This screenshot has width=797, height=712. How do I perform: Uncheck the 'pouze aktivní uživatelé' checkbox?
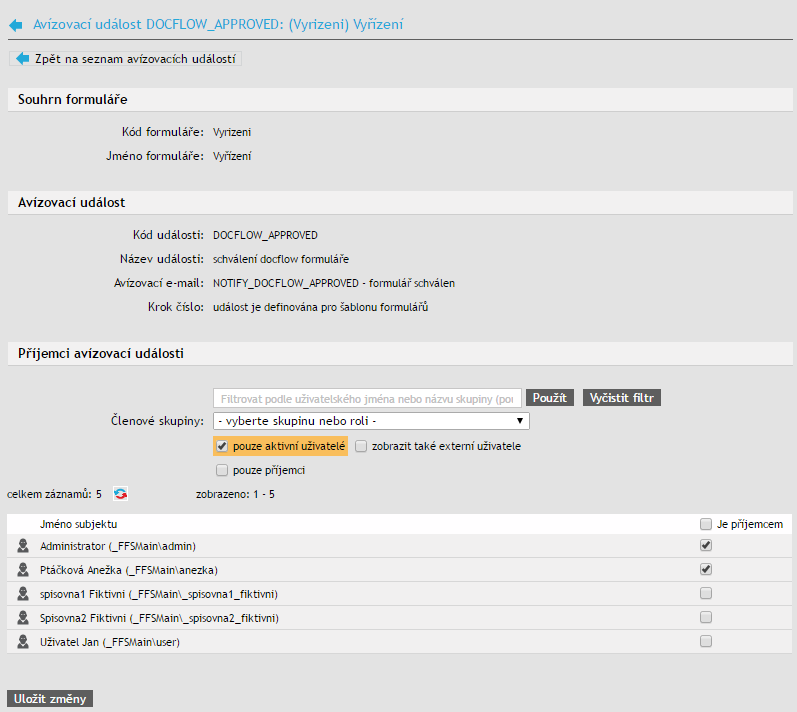[222, 446]
